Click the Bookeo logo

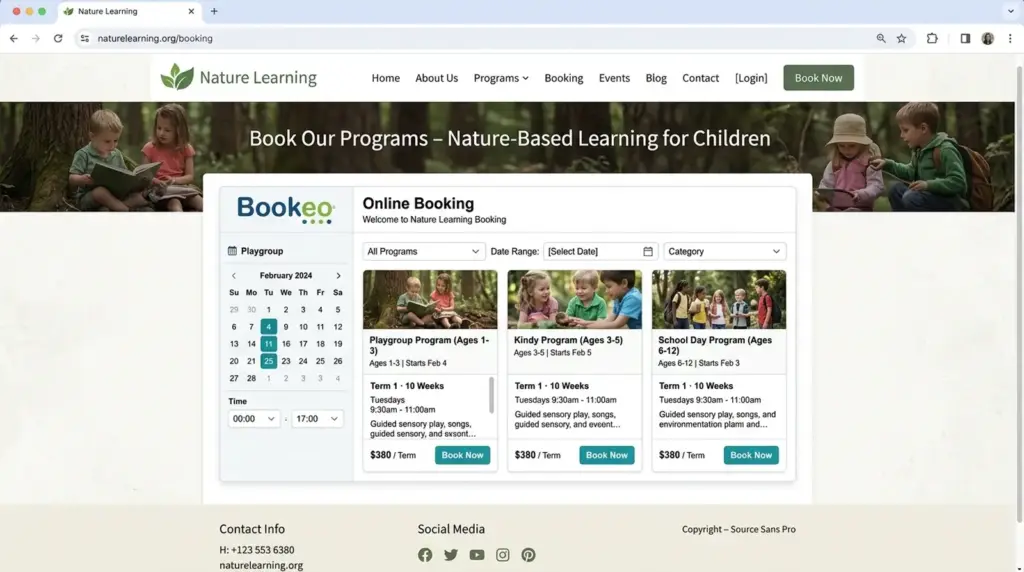[x=286, y=210]
